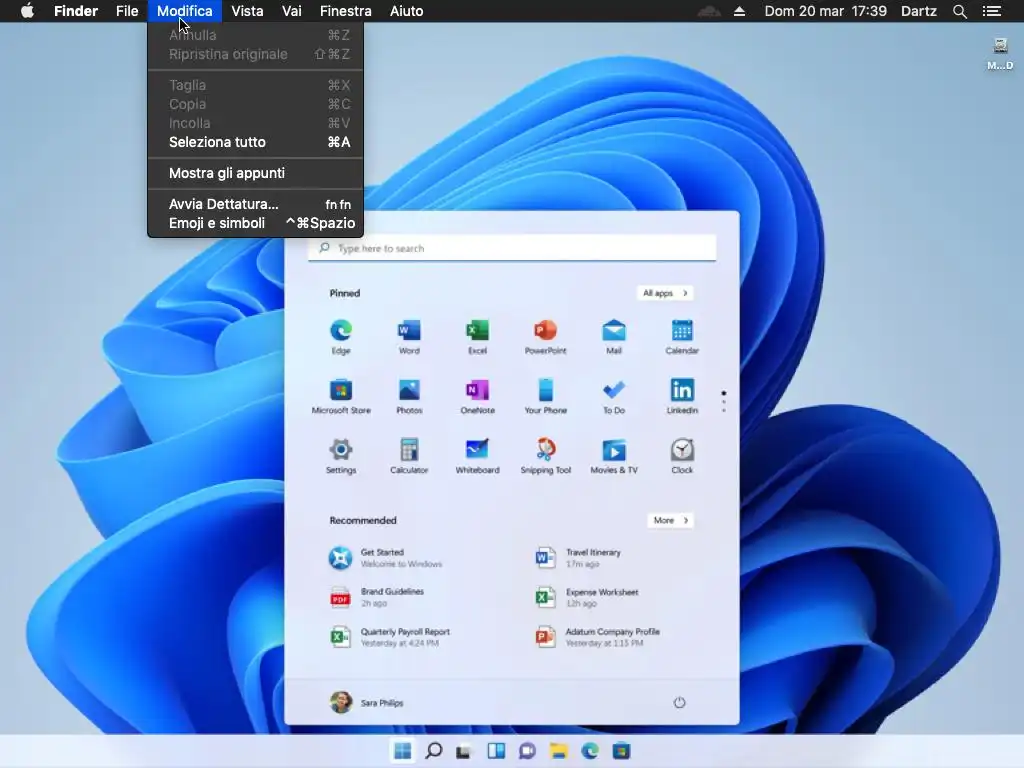Open Spotlight search in menu bar
Viewport: 1024px width, 768px height.
(959, 11)
